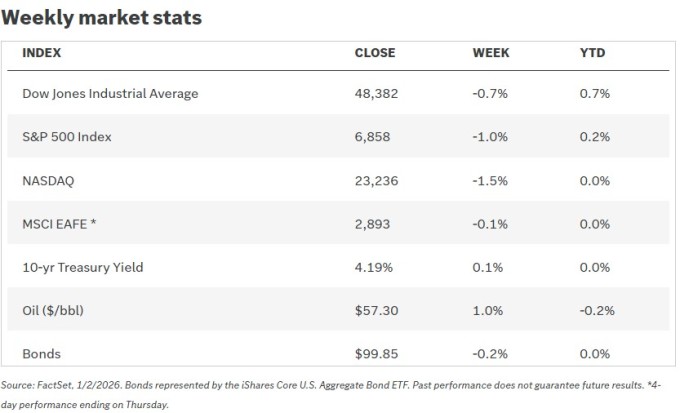Click the Bonds row label
Viewport: 680px width, 413px height.
(42, 354)
